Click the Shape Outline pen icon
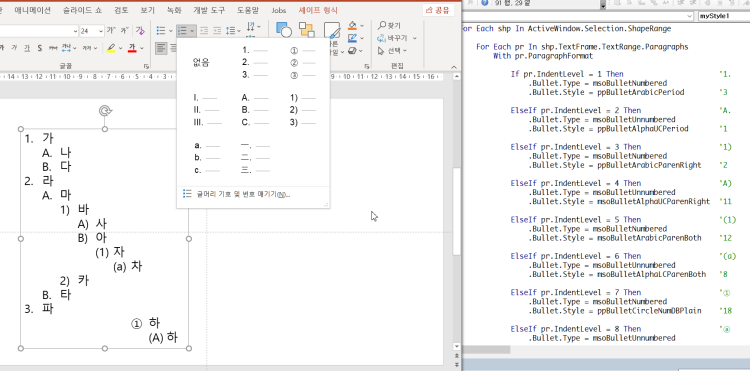The width and height of the screenshot is (750, 371). 353,37
